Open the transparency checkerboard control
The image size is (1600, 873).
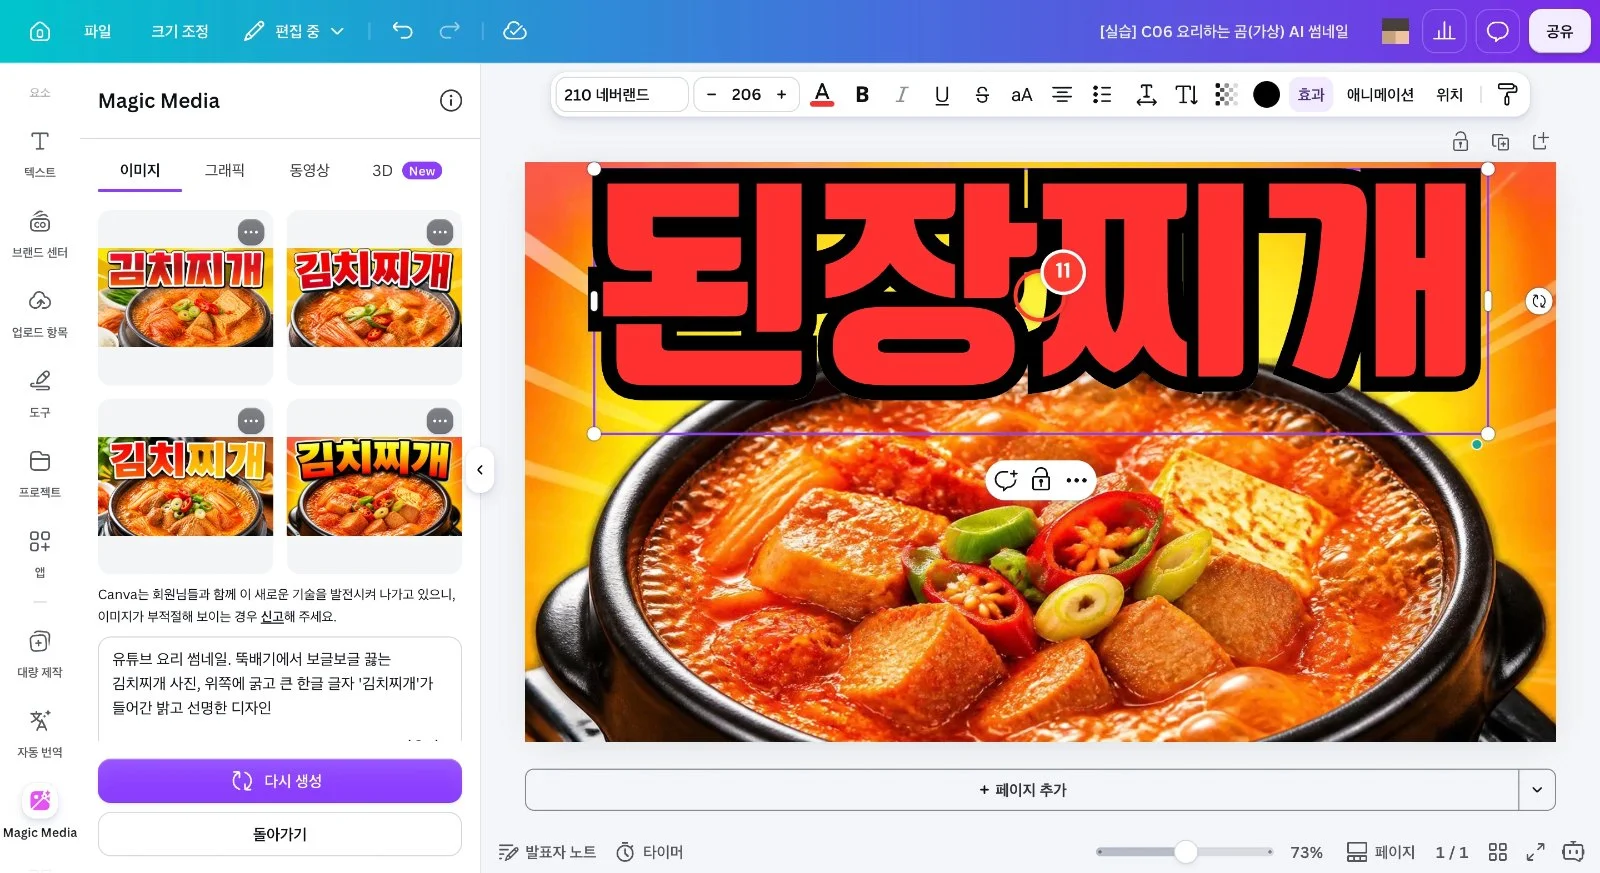tap(1226, 95)
